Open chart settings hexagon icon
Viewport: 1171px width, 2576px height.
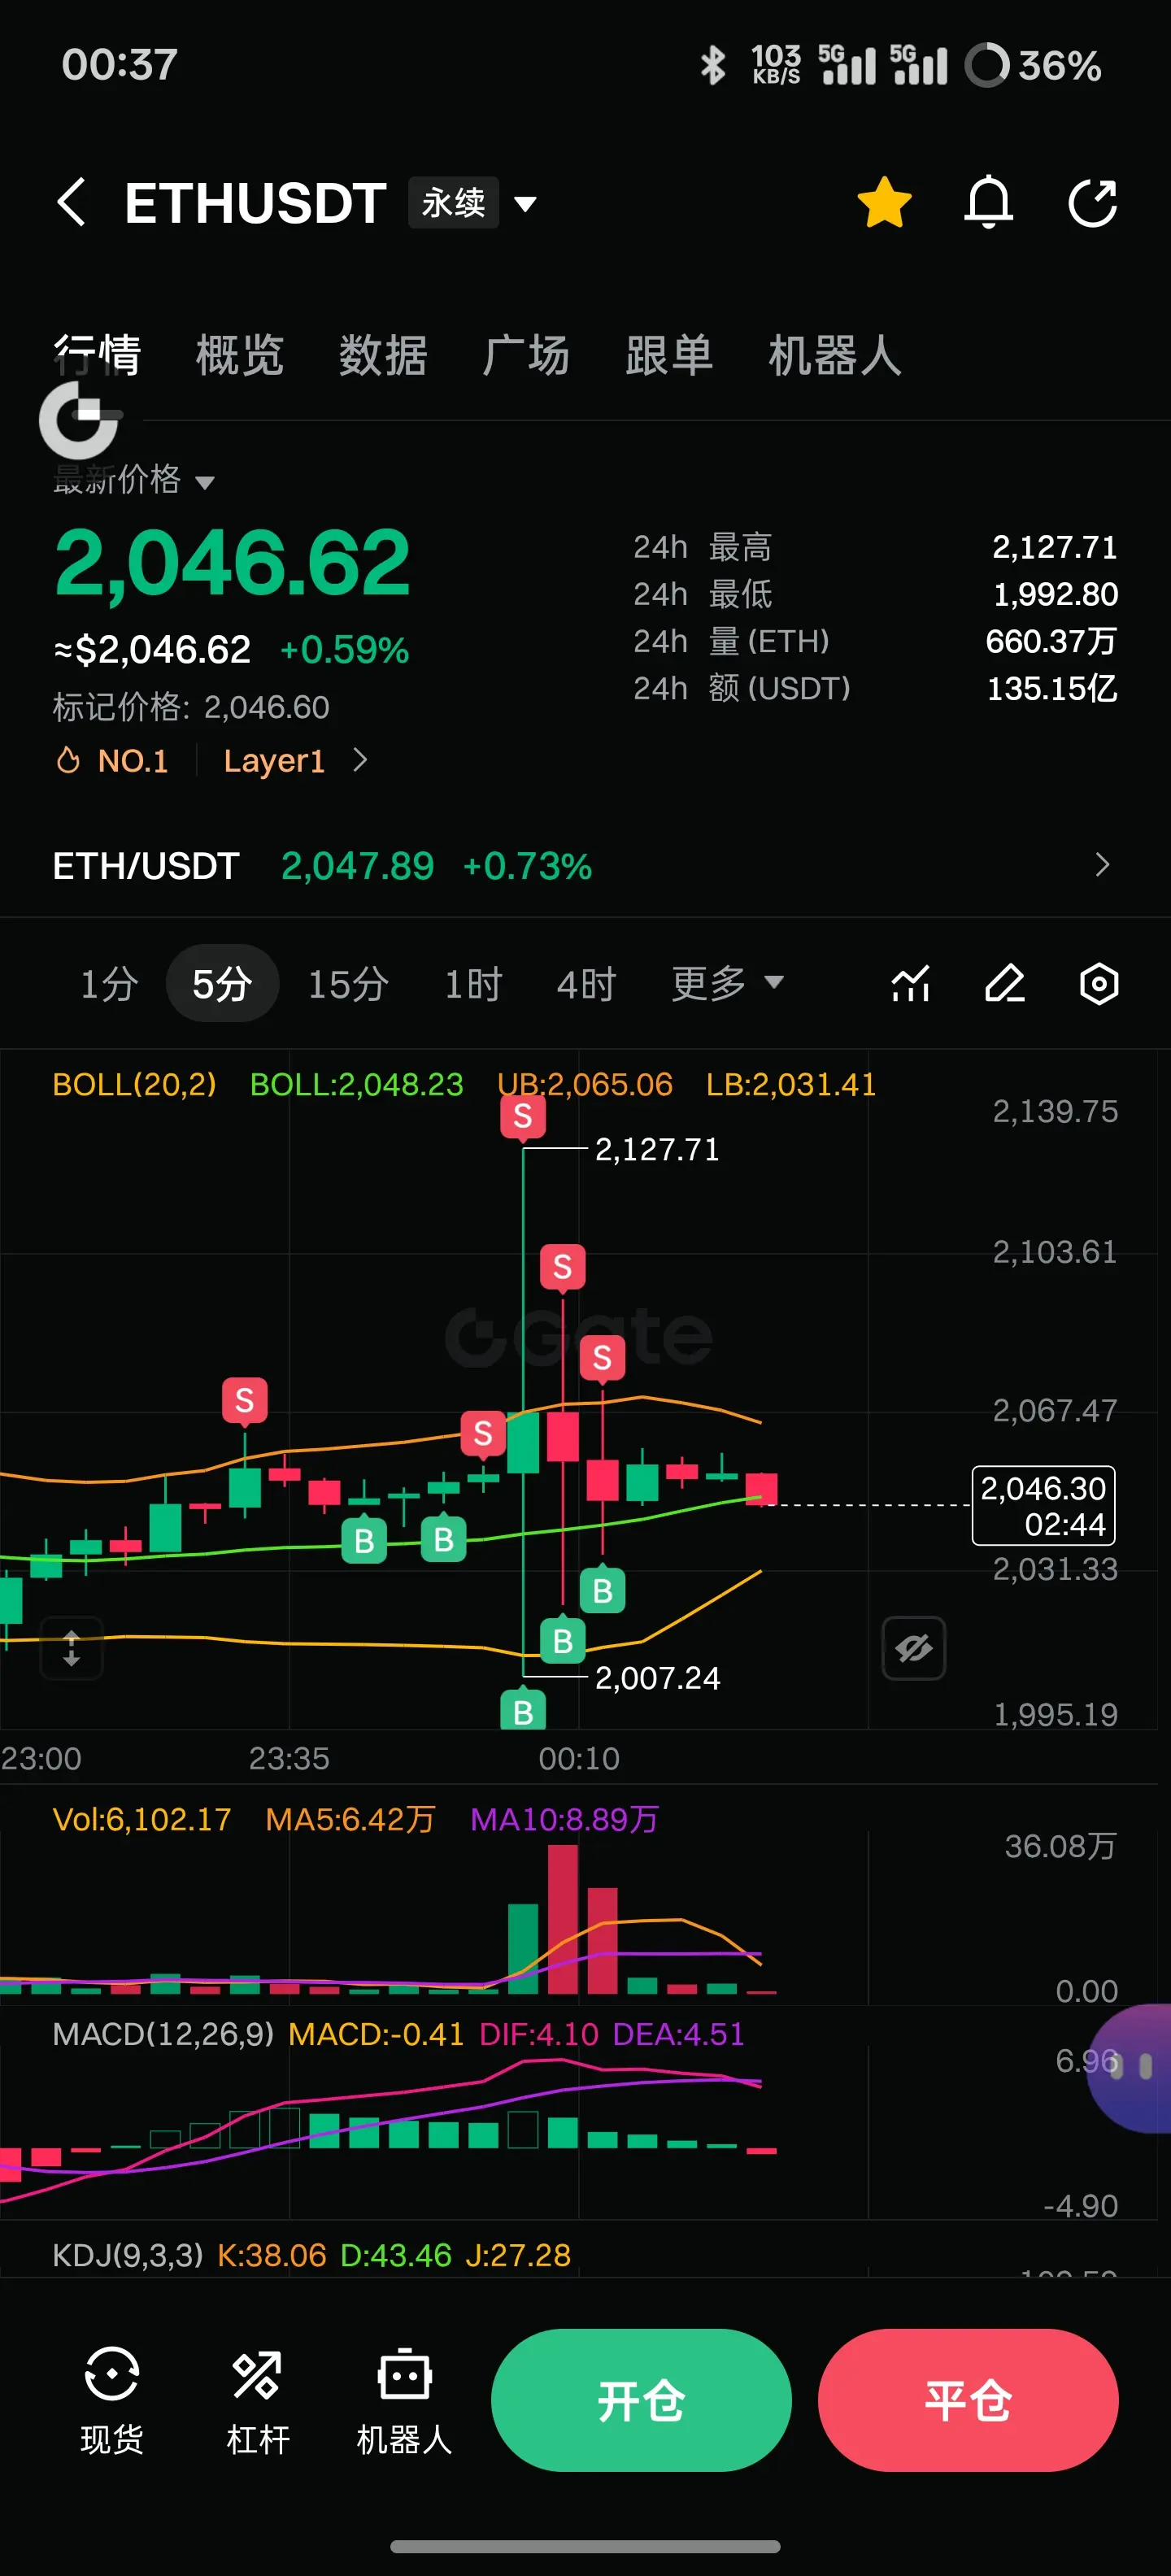1099,984
